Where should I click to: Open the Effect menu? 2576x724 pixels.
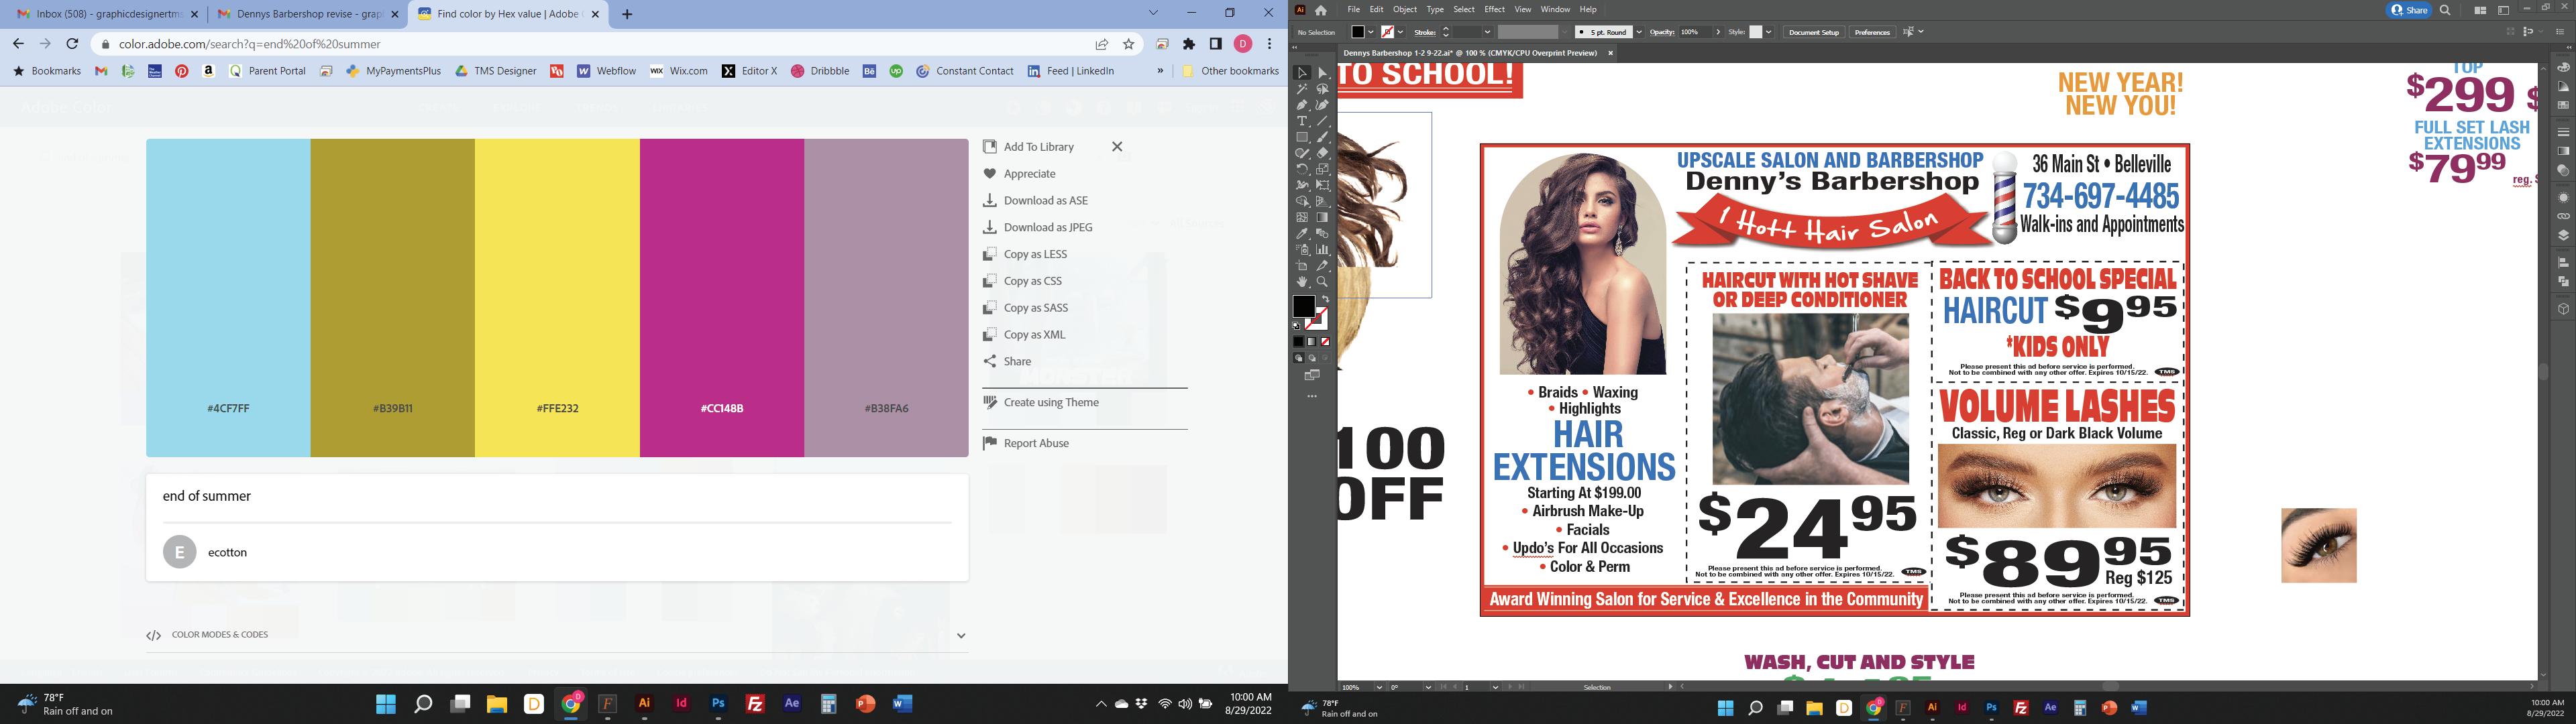pyautogui.click(x=1494, y=9)
